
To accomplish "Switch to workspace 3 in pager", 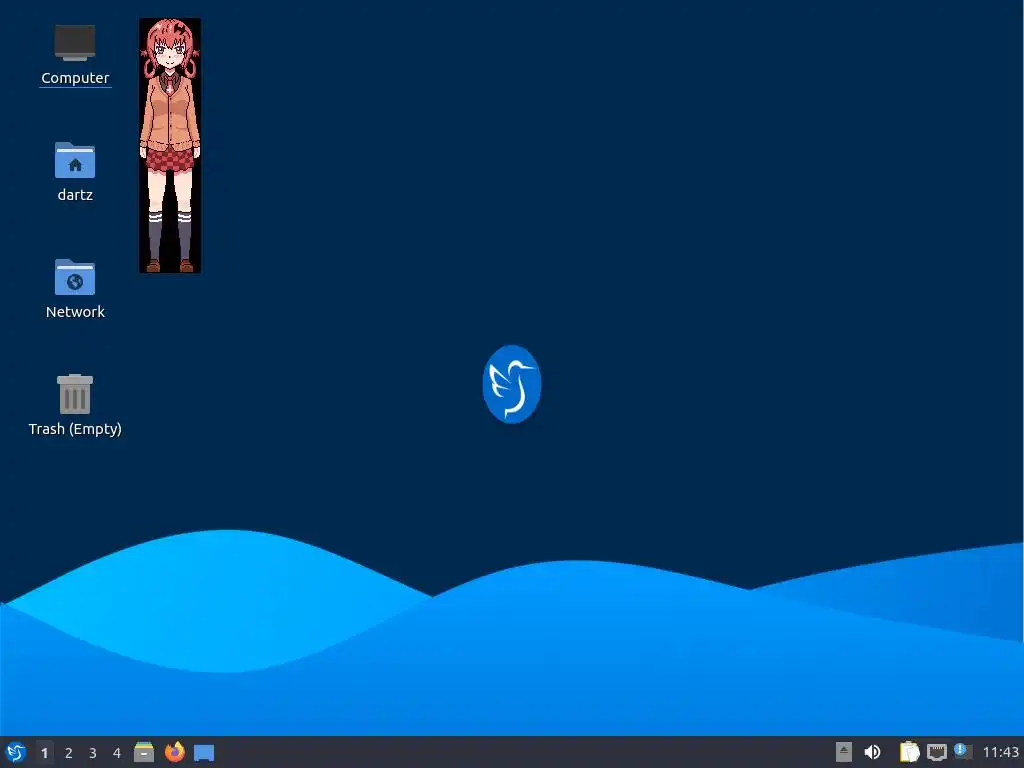I will (93, 753).
